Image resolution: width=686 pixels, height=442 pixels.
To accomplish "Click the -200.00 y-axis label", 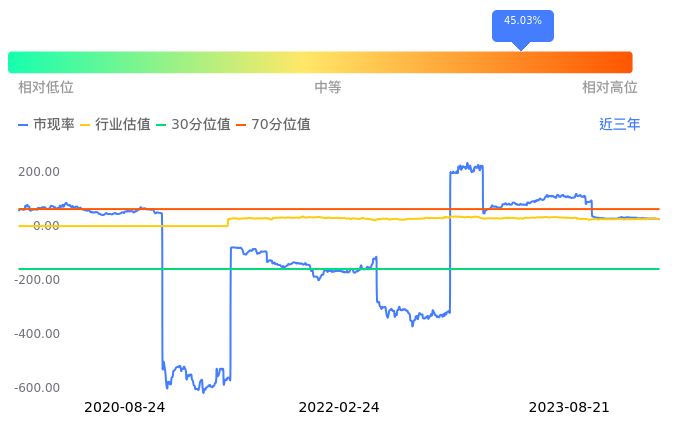I will pyautogui.click(x=37, y=280).
